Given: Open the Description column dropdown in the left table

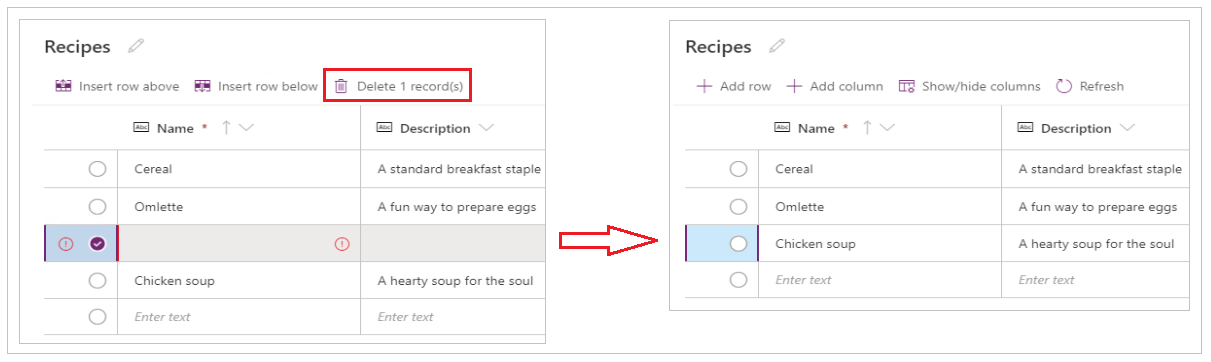Looking at the screenshot, I should tap(486, 128).
